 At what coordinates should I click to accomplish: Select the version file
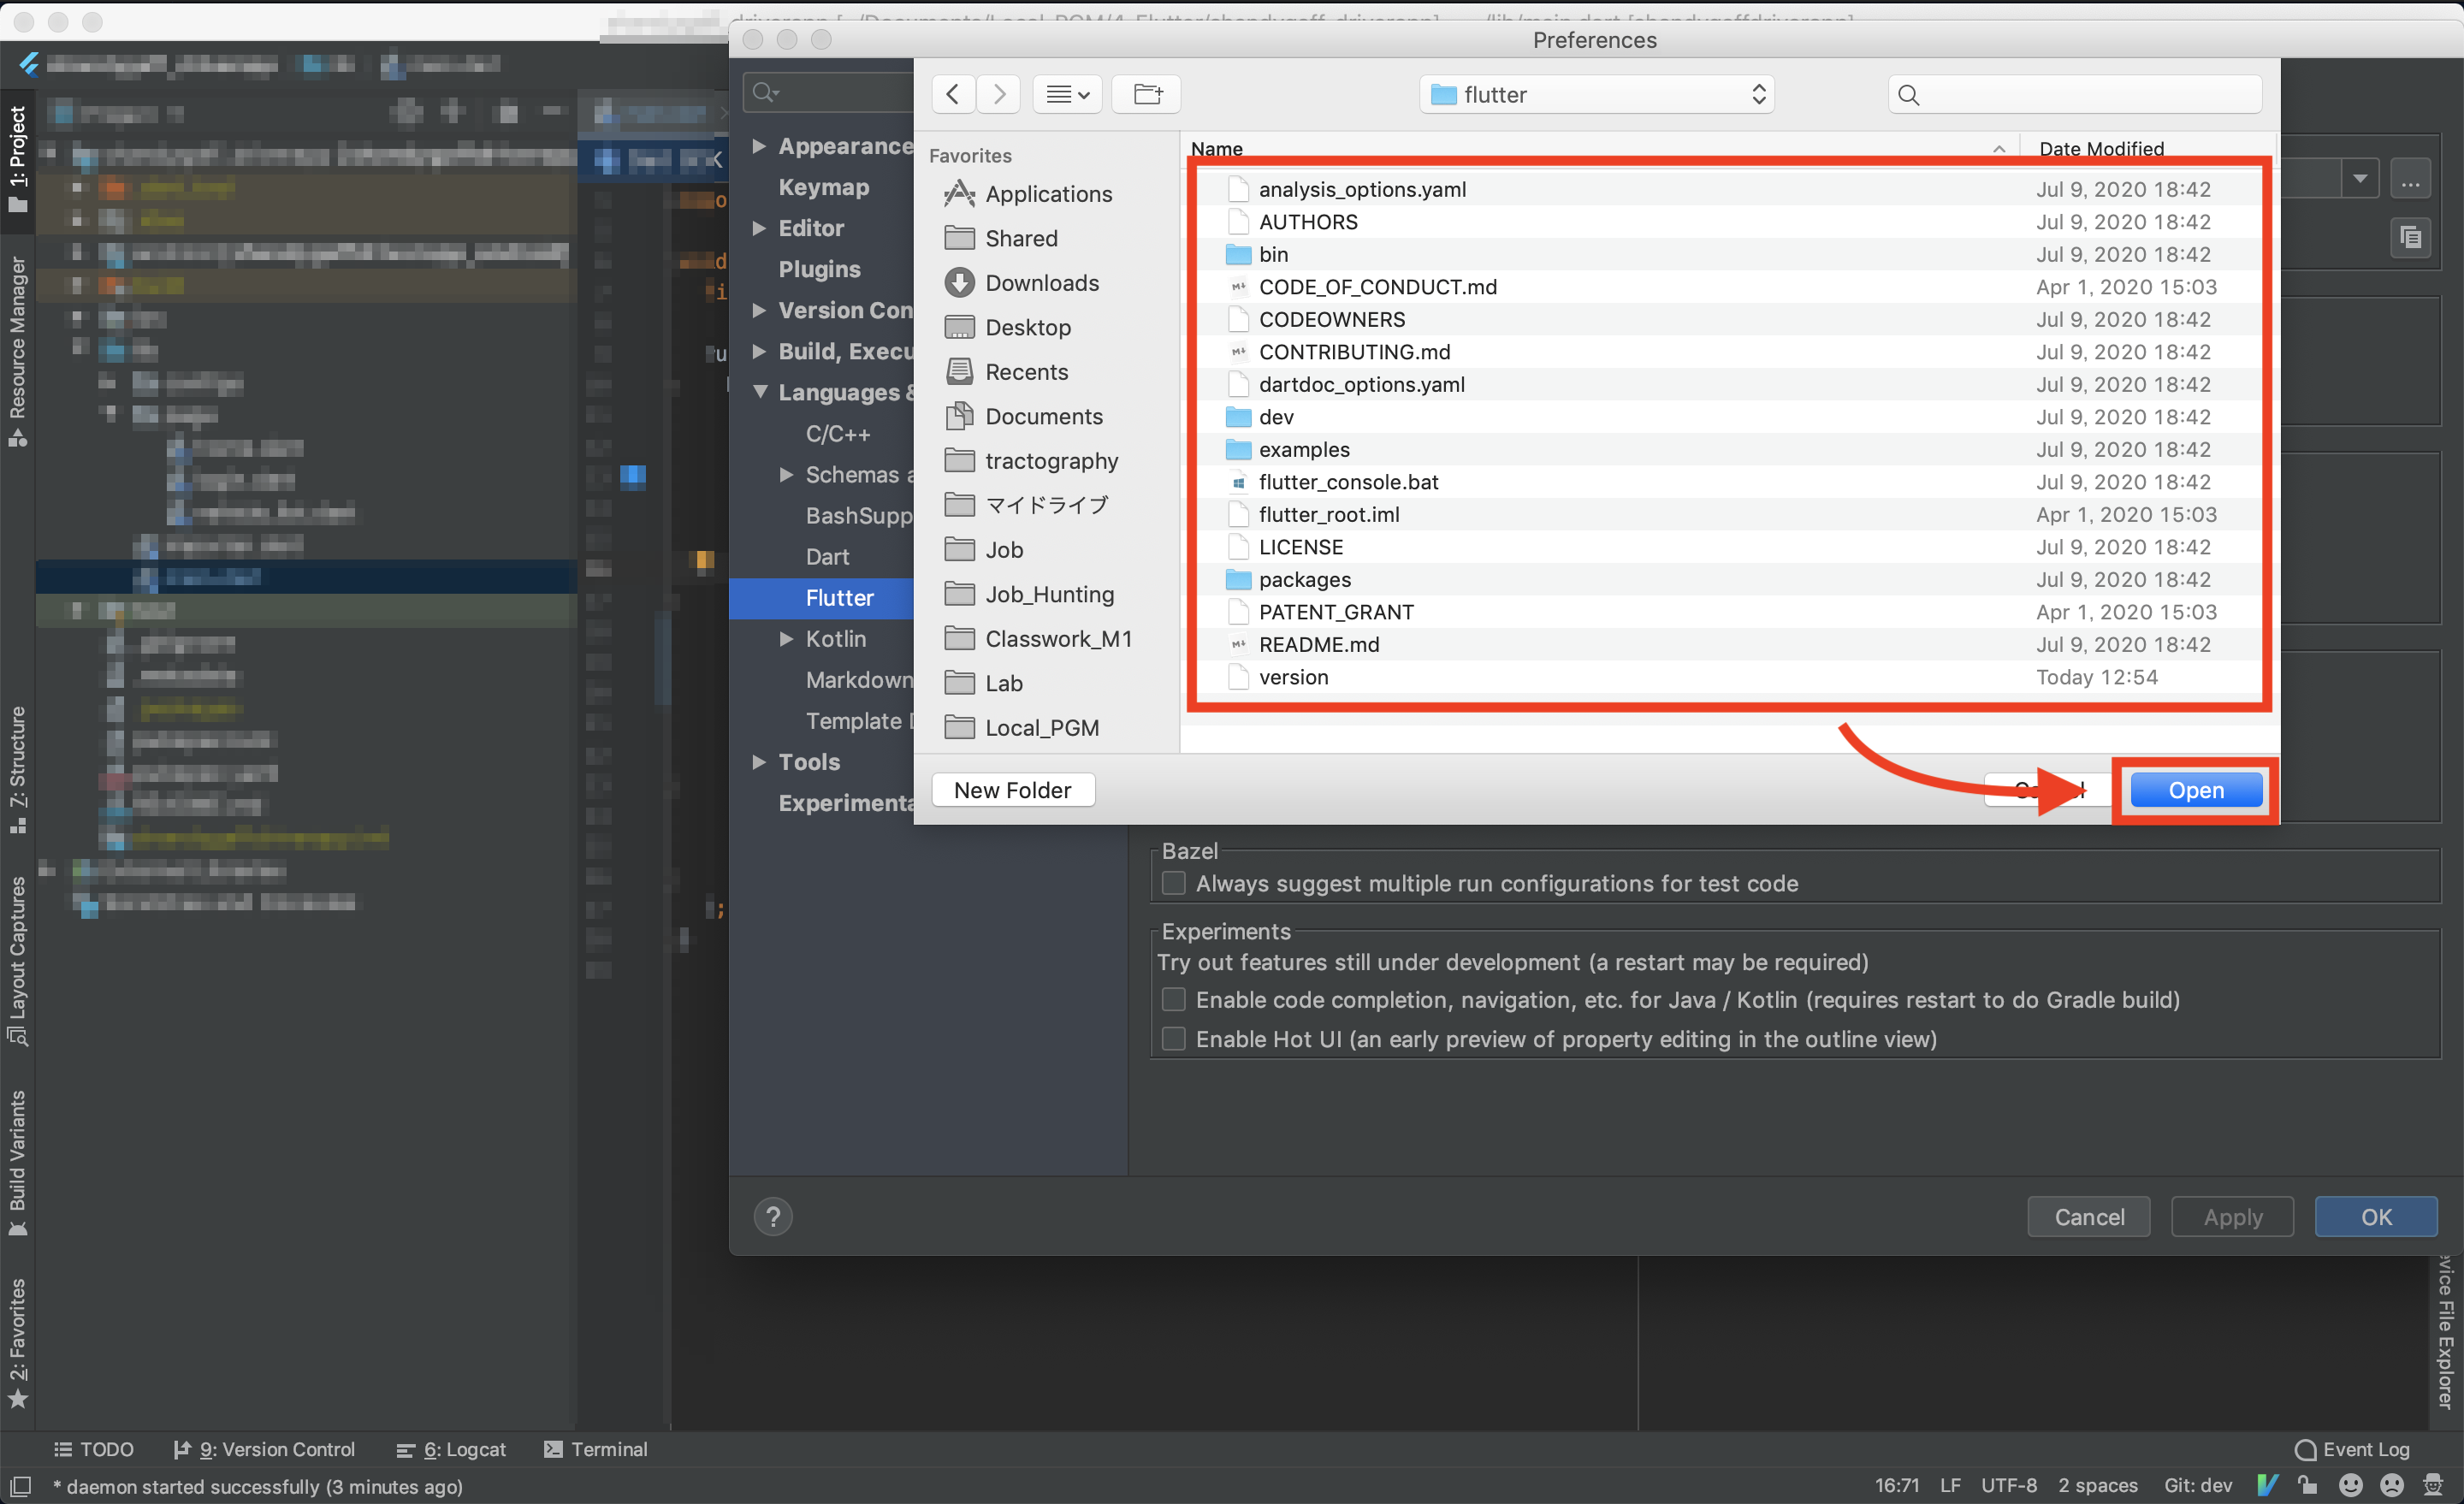click(x=1728, y=676)
